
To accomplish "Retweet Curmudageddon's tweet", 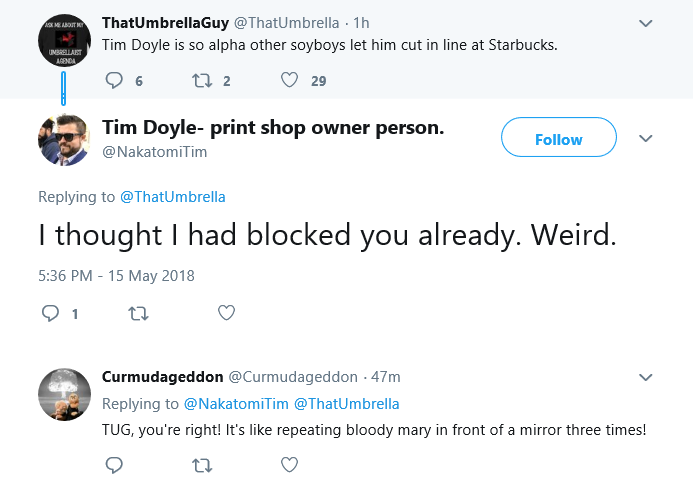I will pyautogui.click(x=202, y=465).
